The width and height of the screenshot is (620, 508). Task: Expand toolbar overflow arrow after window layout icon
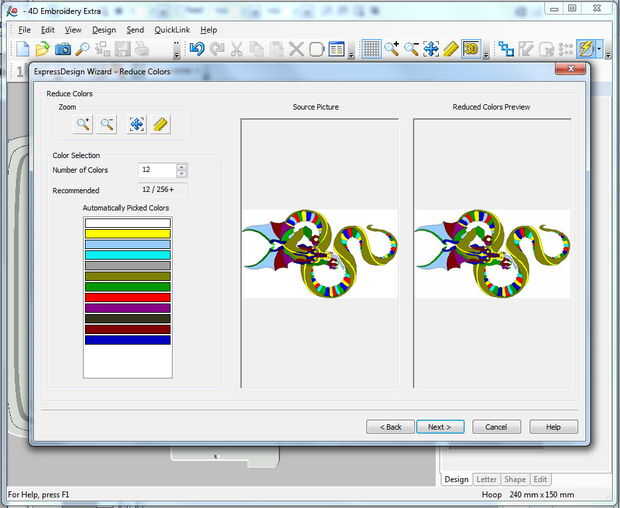coord(351,53)
